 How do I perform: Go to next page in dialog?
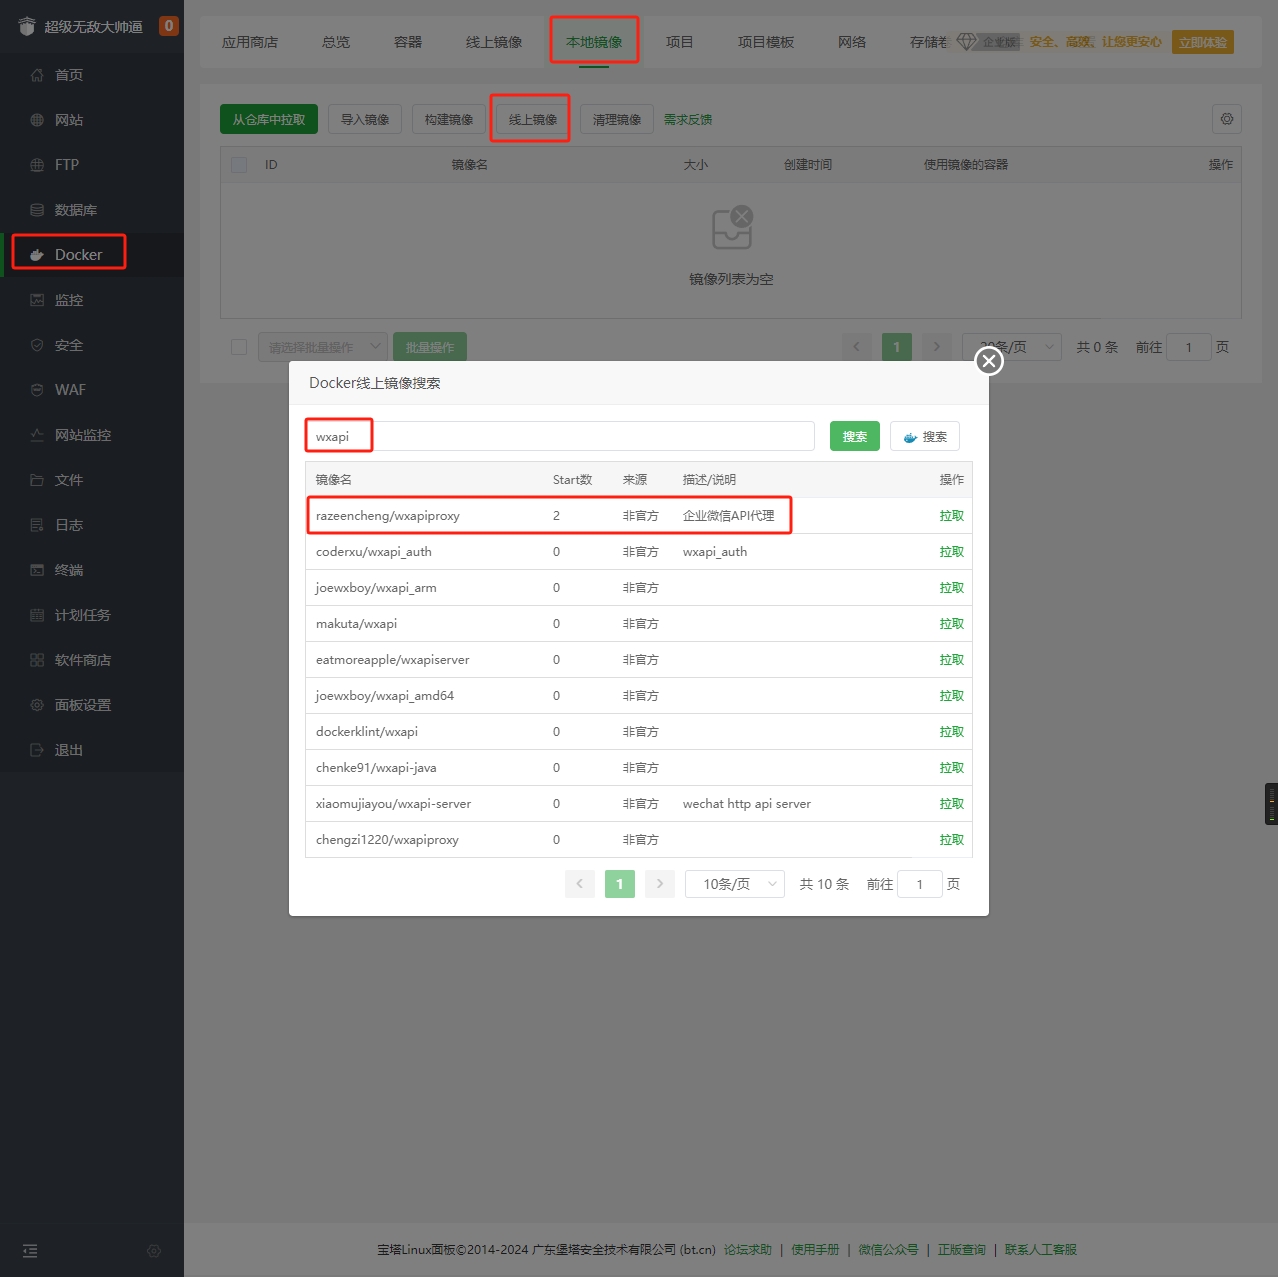[x=660, y=884]
